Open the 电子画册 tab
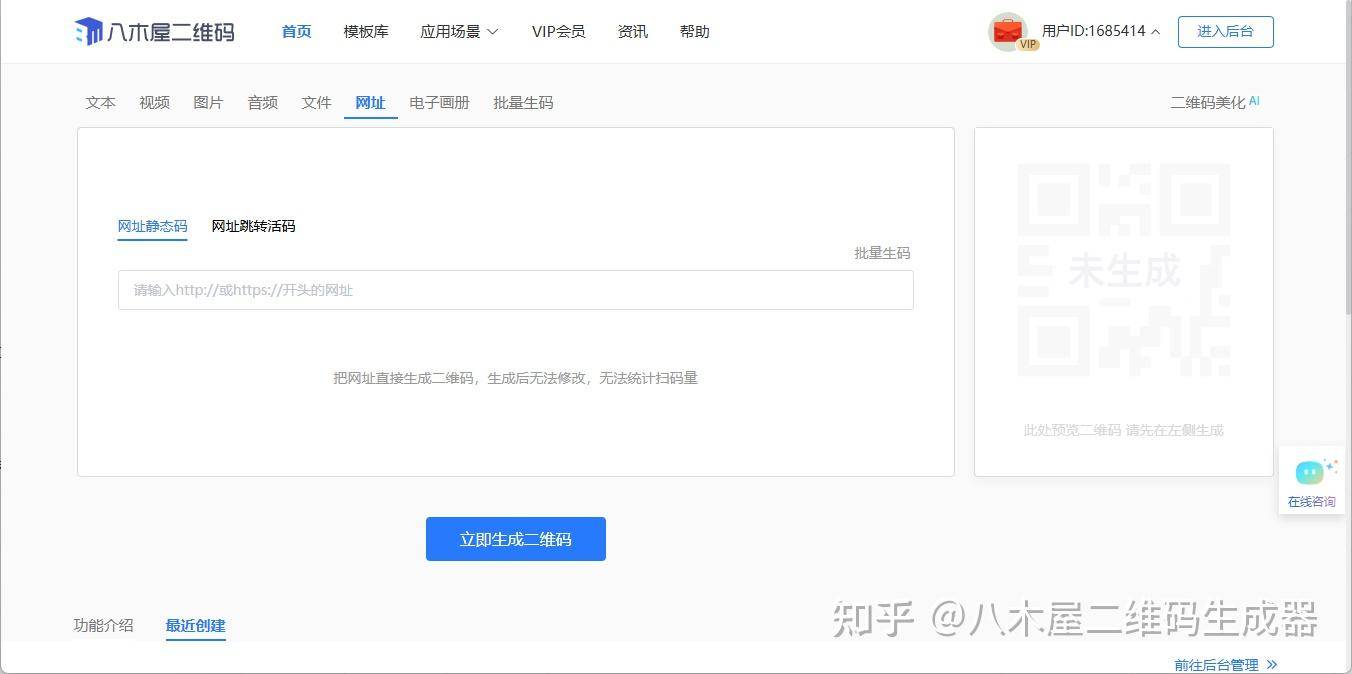Viewport: 1352px width, 674px height. point(439,102)
